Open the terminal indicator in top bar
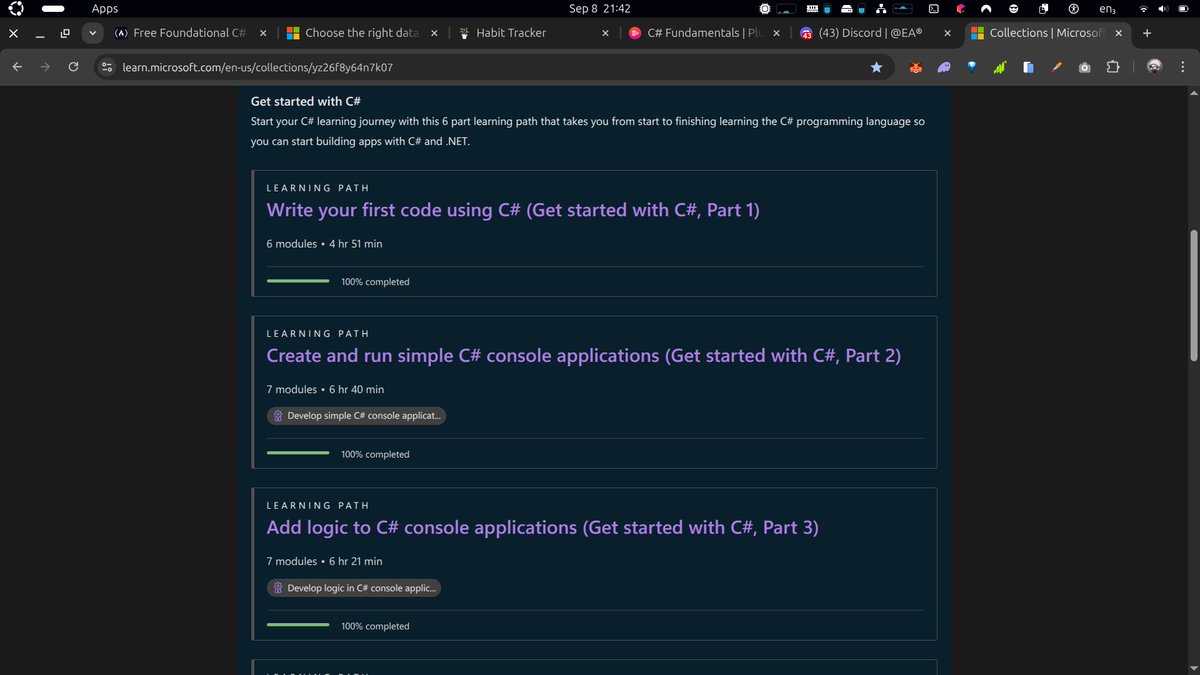The height and width of the screenshot is (675, 1200). coord(933,9)
